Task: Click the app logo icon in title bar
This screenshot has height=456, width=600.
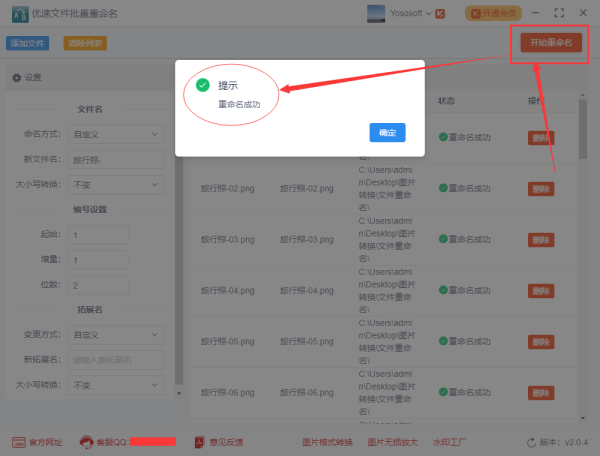Action: [x=20, y=15]
